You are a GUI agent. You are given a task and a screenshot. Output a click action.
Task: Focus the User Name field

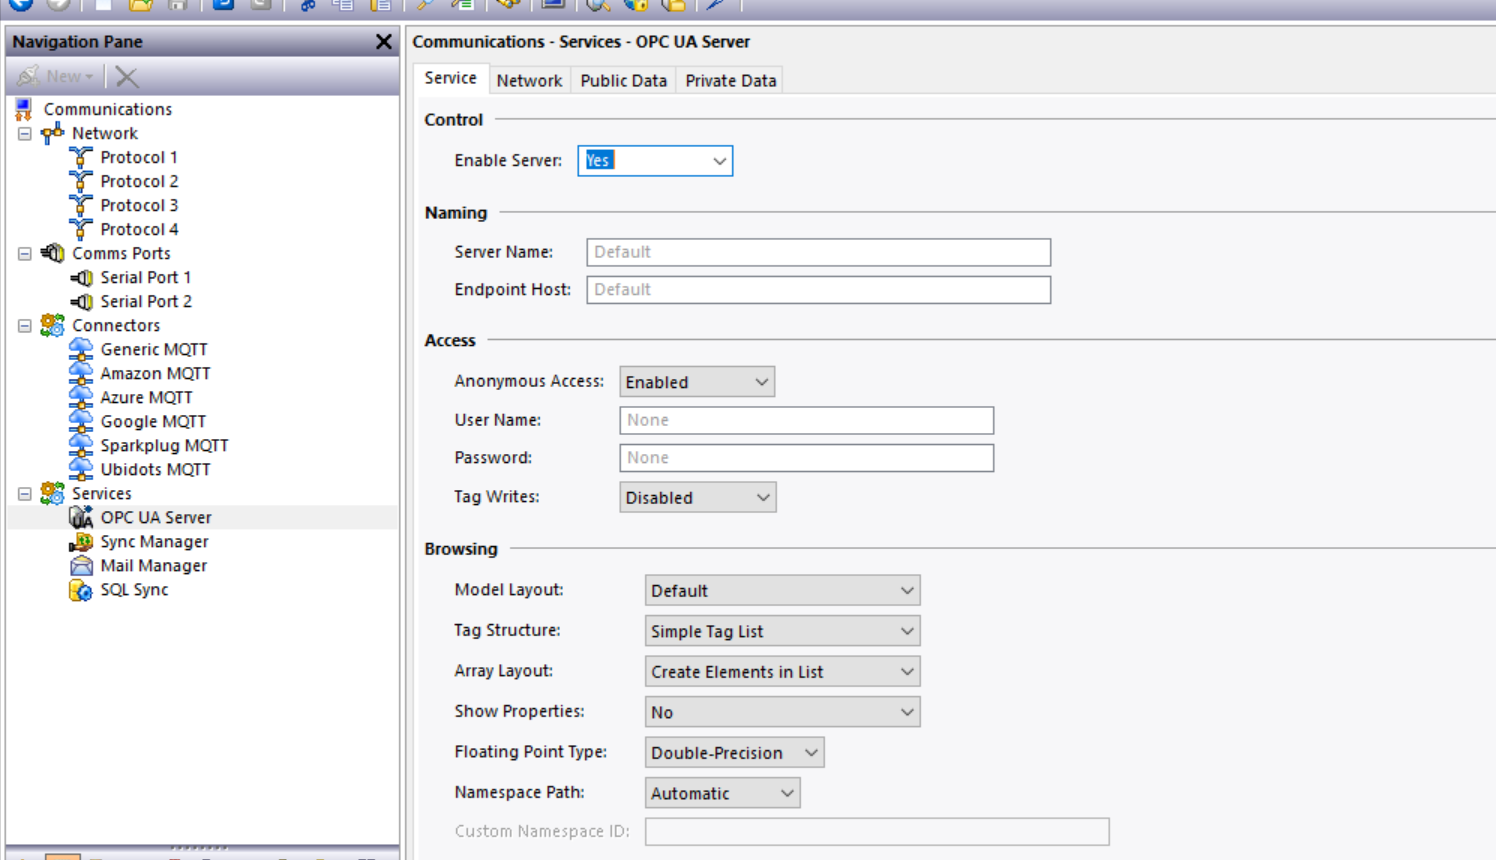pos(806,420)
